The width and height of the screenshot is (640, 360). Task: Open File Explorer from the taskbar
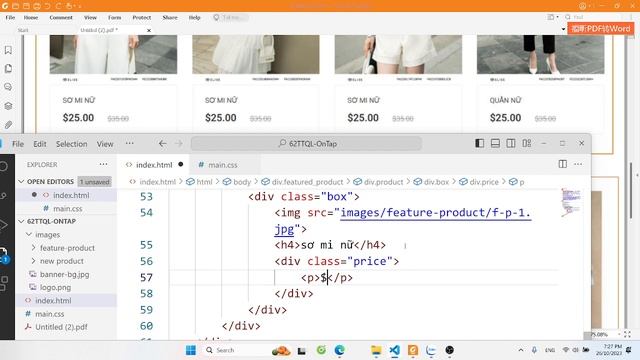(376, 350)
